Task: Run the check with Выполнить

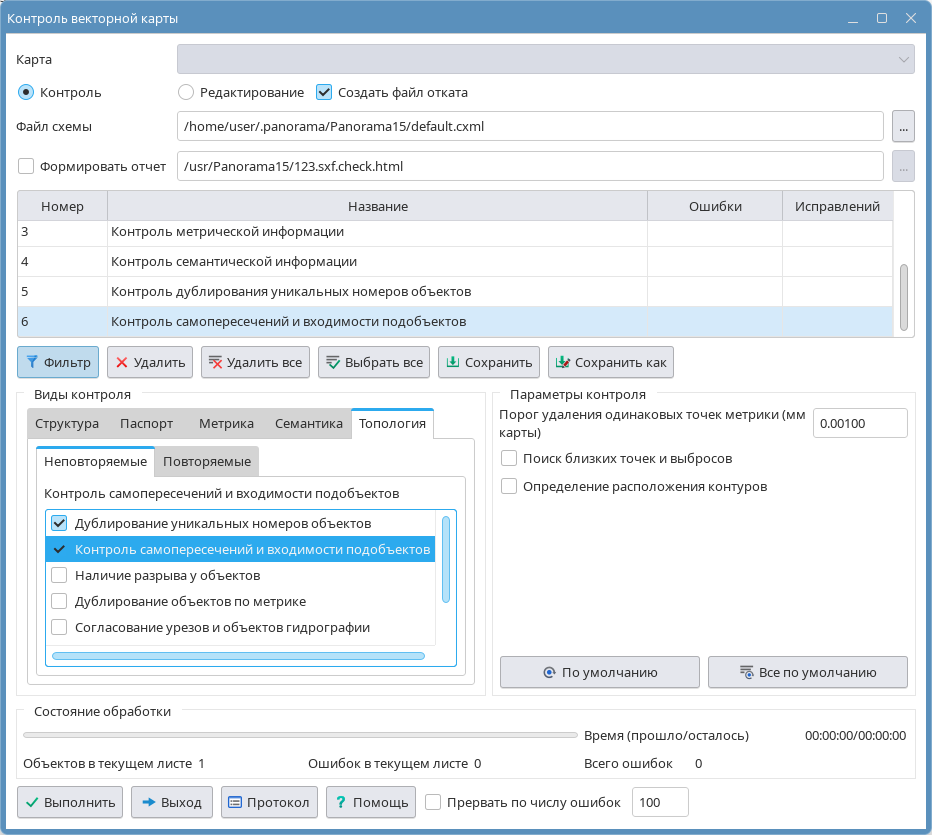Action: pyautogui.click(x=70, y=802)
